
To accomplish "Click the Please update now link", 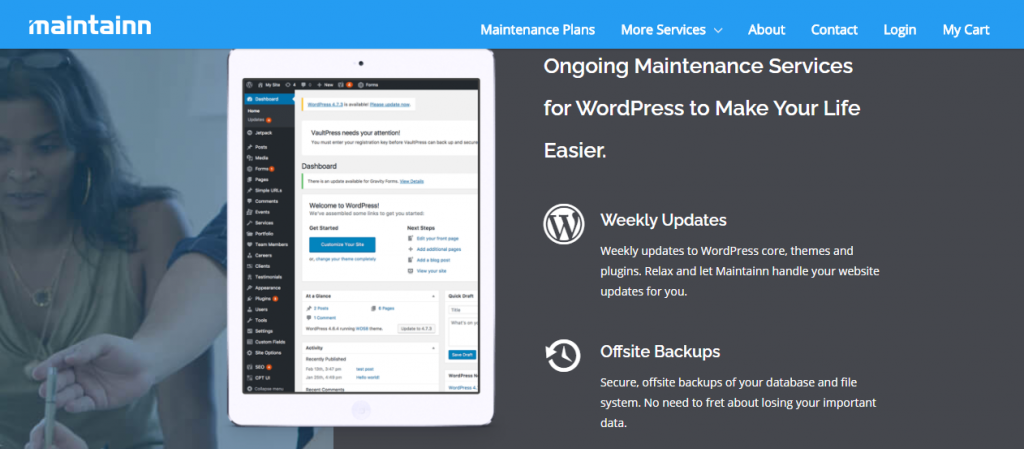I will click(390, 104).
